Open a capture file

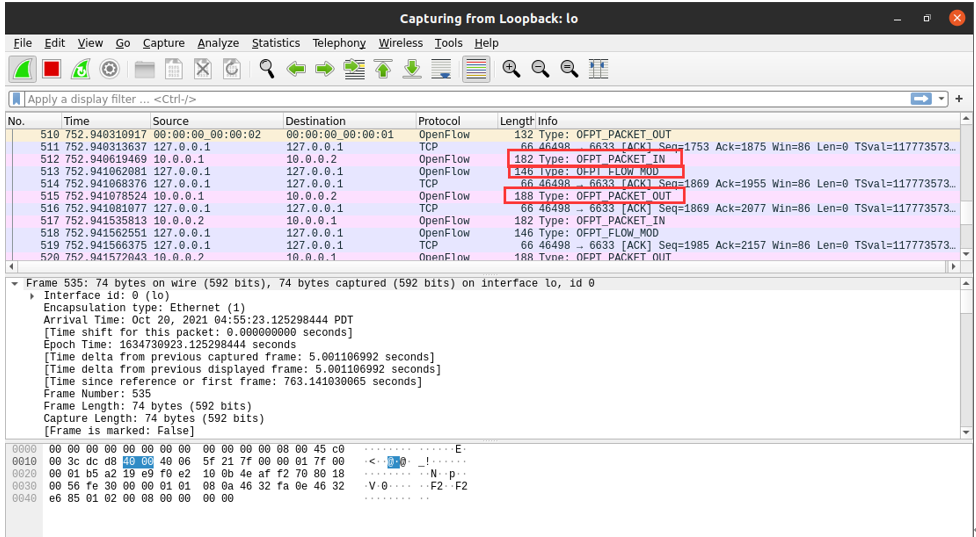click(x=144, y=69)
